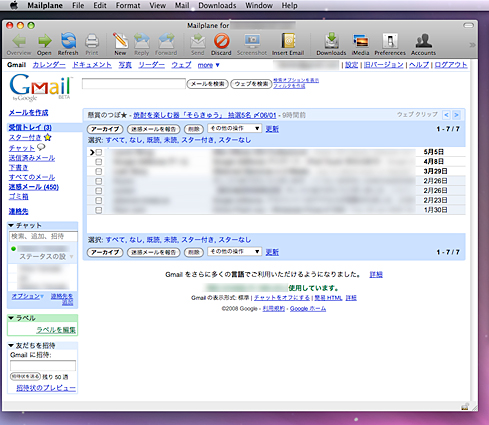The image size is (489, 425).
Task: Open the Mail menu
Action: 182,5
